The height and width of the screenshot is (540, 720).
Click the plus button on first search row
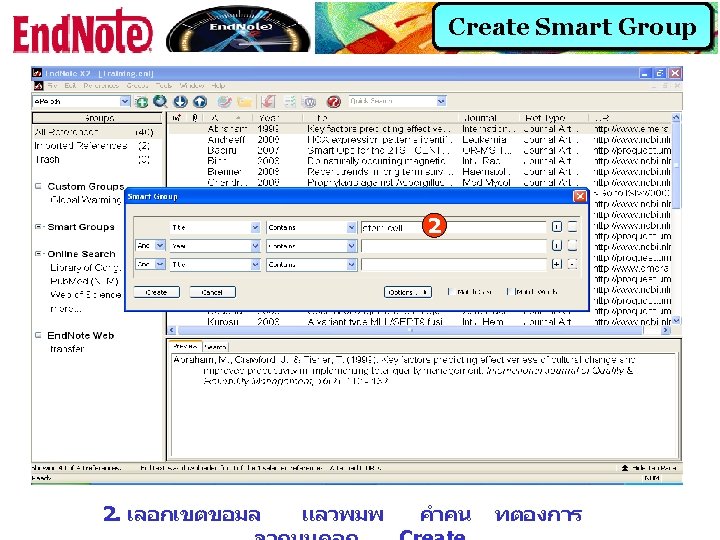point(557,227)
